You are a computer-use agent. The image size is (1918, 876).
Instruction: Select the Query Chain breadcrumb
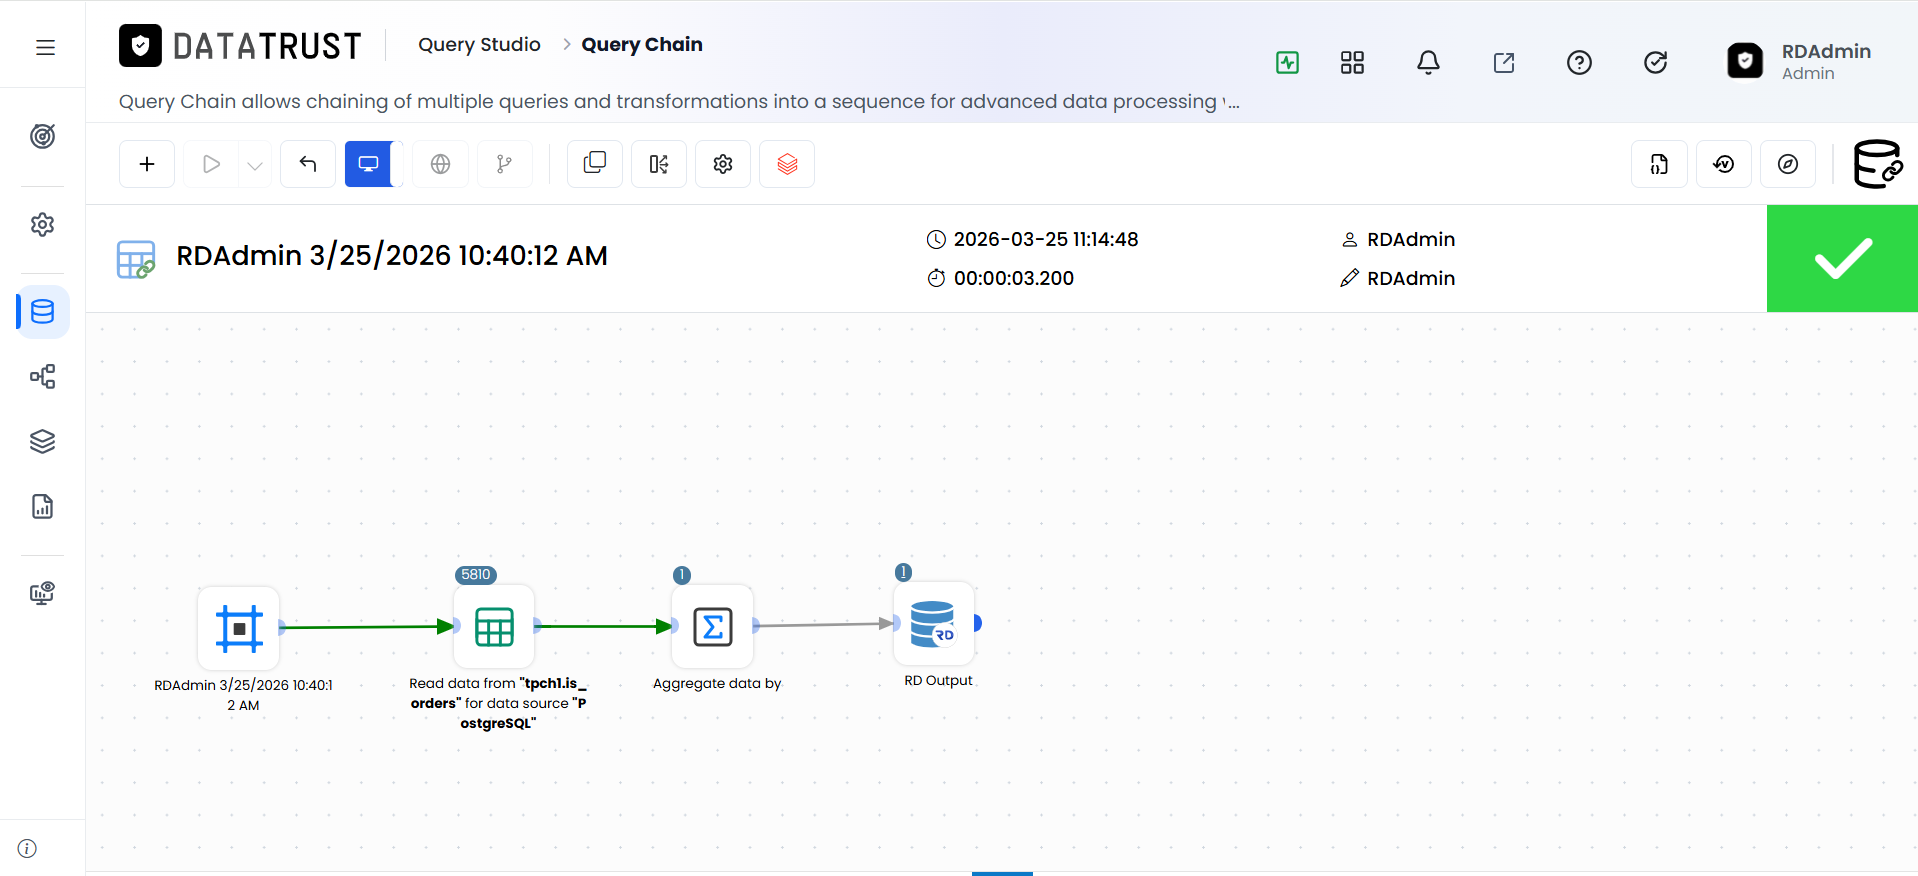pos(642,44)
